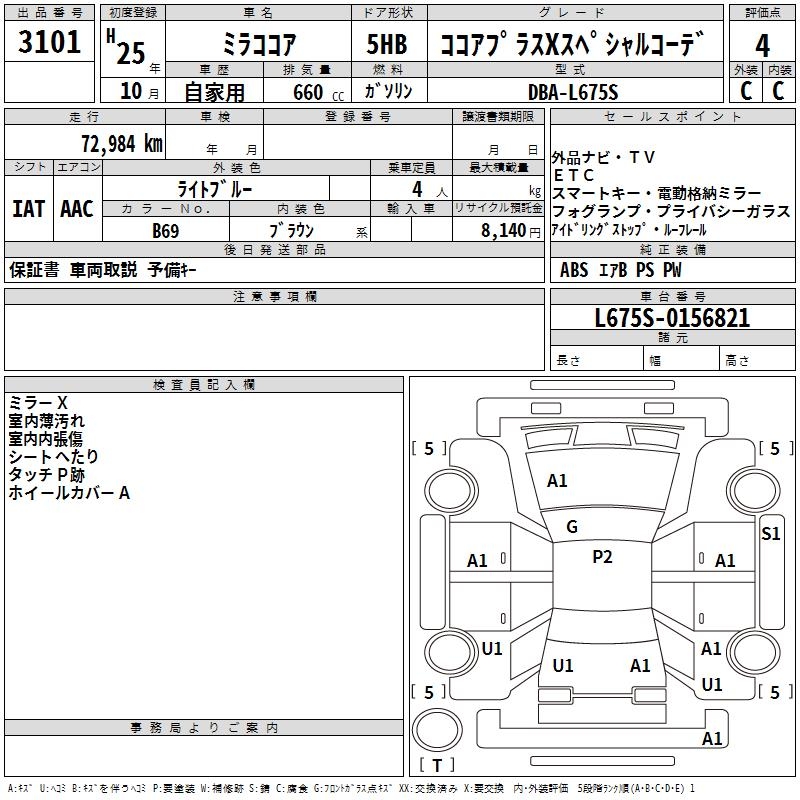Select the top-left [5] tire marker
The height and width of the screenshot is (800, 800).
[x=429, y=449]
